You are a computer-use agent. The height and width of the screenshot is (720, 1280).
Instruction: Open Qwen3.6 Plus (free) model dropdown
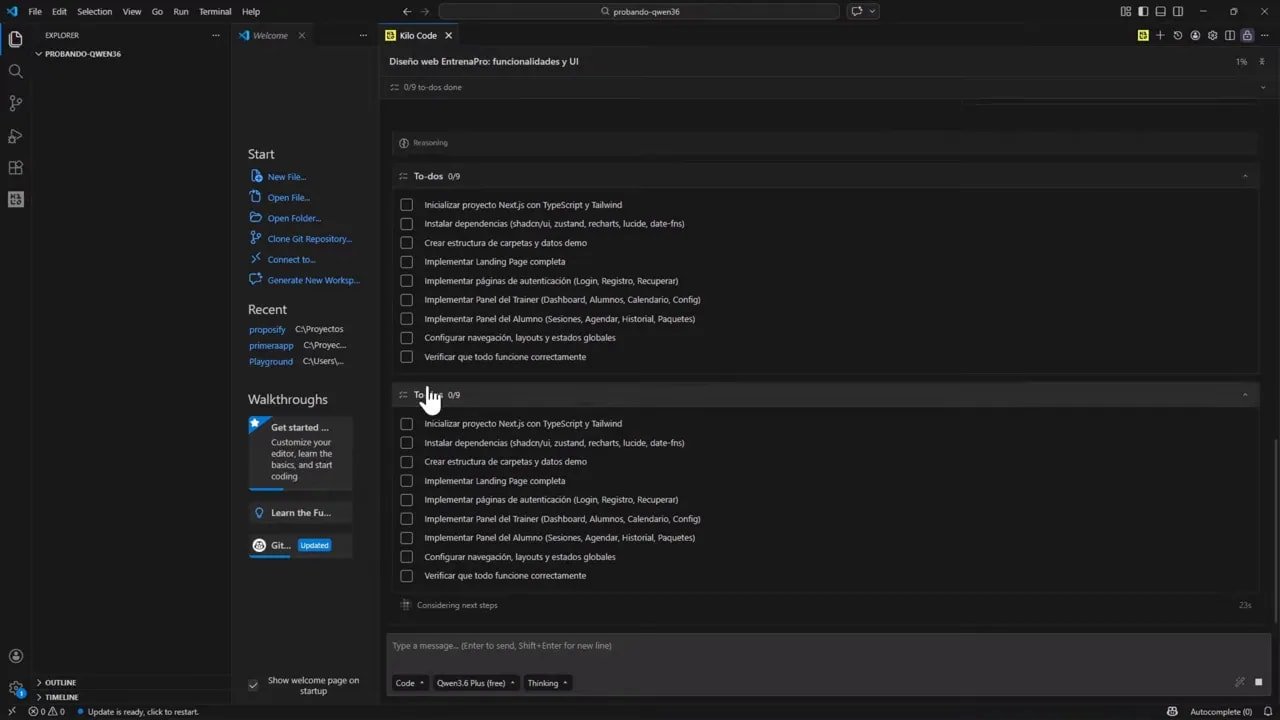click(476, 683)
